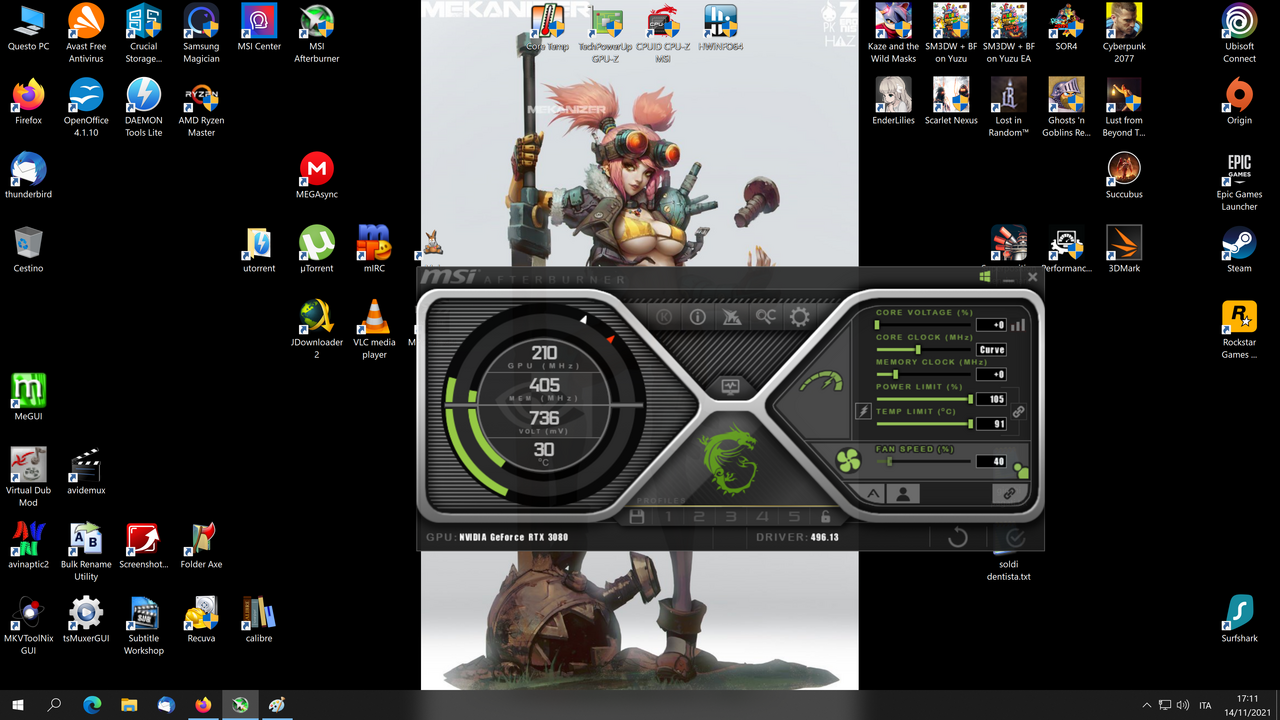Select the MEGAsync desktop icon
Viewport: 1280px width, 720px height.
pyautogui.click(x=316, y=176)
